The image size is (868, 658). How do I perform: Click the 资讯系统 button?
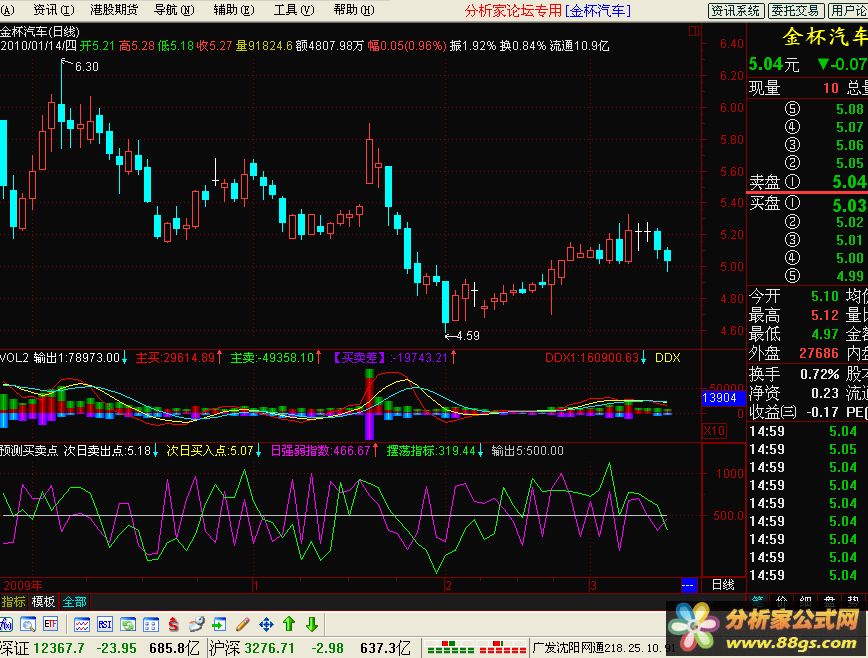pos(736,11)
